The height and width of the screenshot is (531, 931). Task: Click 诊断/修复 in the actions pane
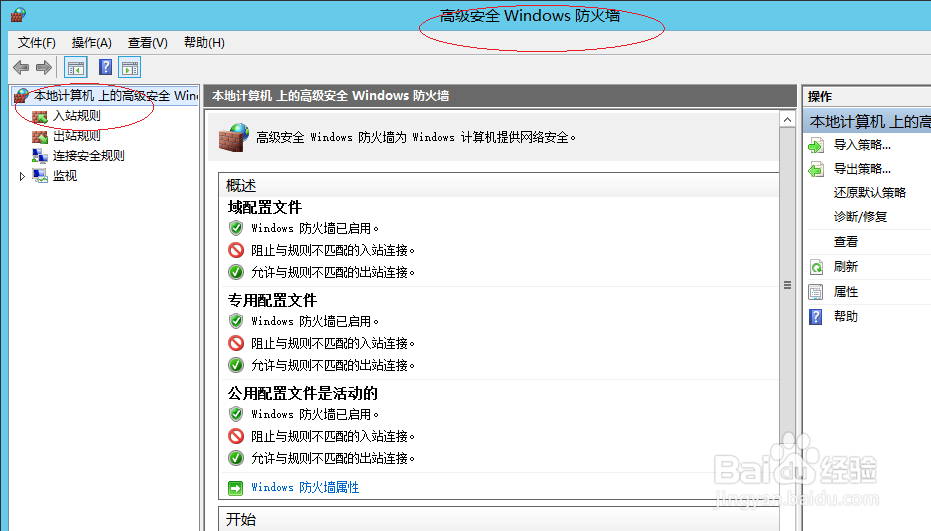click(x=860, y=217)
